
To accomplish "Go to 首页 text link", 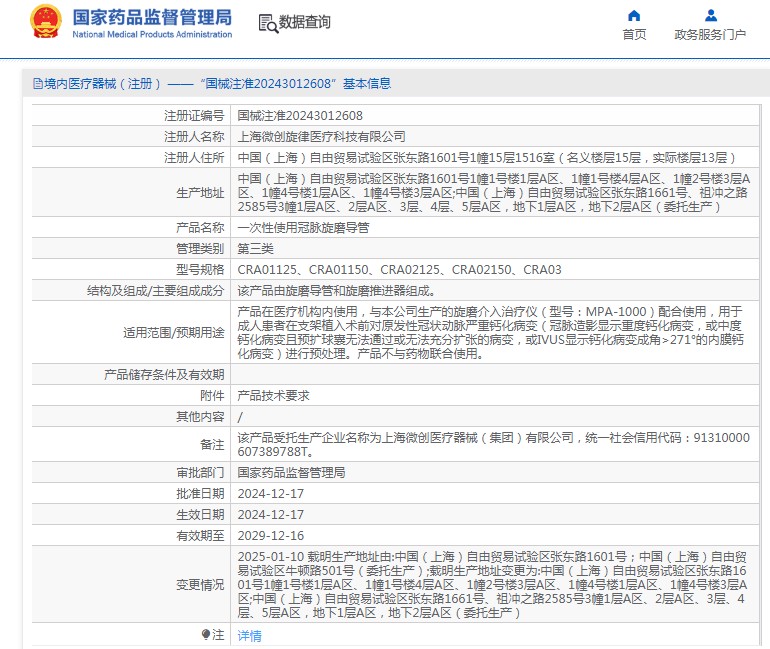I will (634, 35).
